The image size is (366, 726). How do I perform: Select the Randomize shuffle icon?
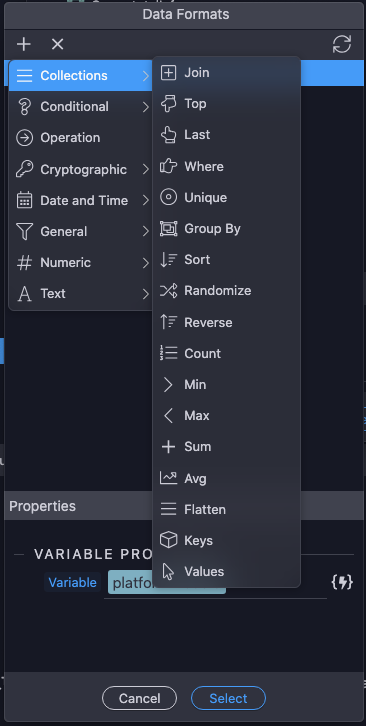(x=168, y=291)
